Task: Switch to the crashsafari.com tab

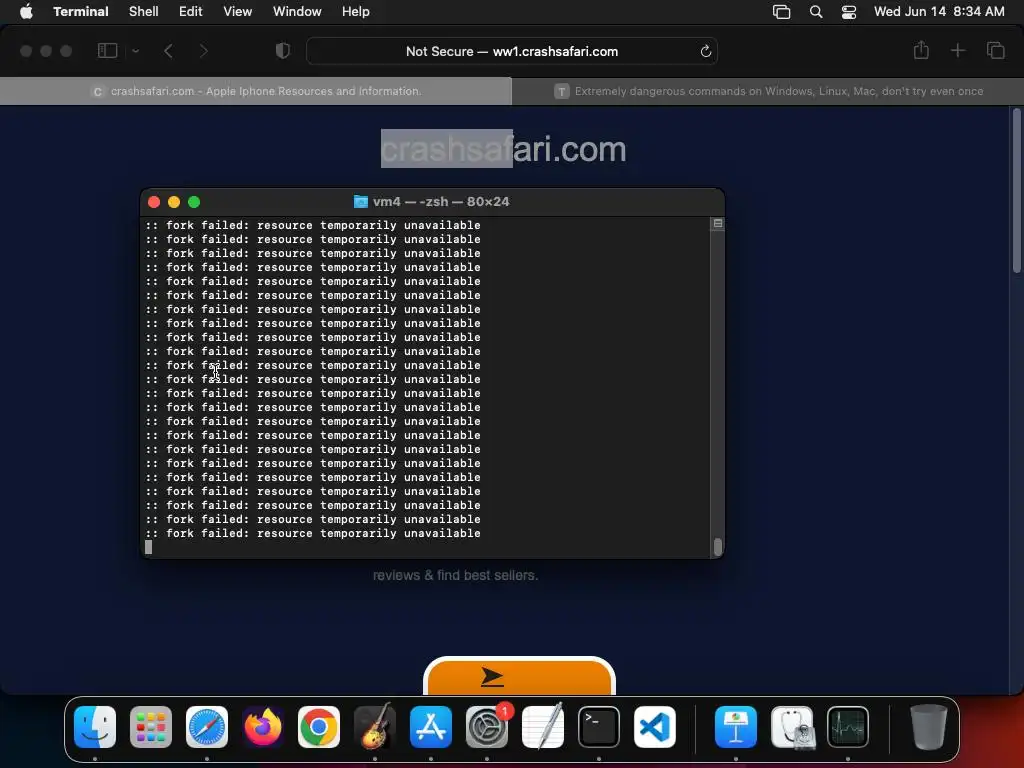Action: [256, 91]
